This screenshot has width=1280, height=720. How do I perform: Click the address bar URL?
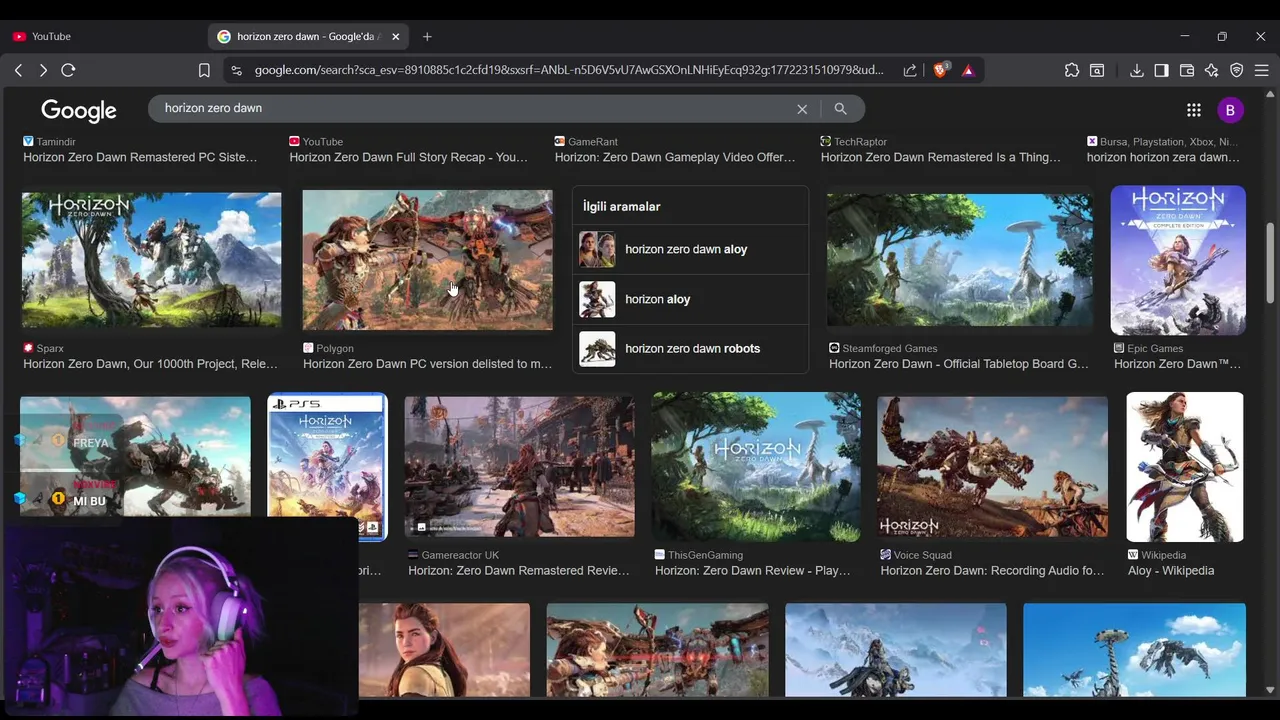click(569, 70)
